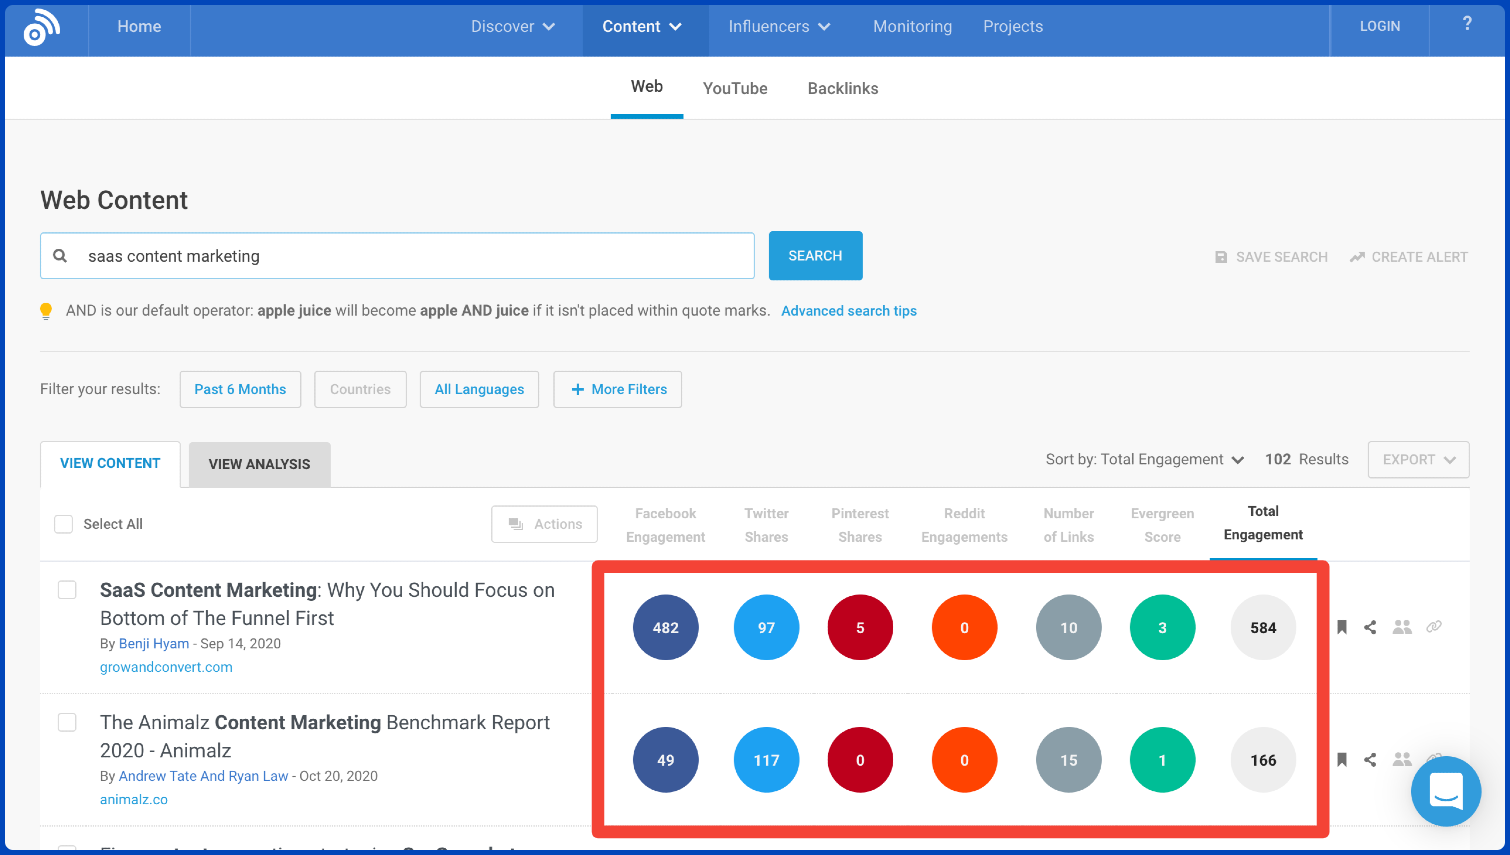This screenshot has width=1510, height=855.
Task: Switch to the Backlinks tab
Action: (843, 88)
